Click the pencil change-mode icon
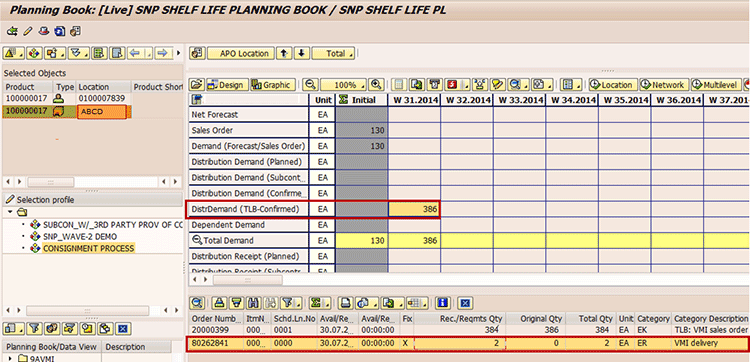750x362 pixels. 27,32
